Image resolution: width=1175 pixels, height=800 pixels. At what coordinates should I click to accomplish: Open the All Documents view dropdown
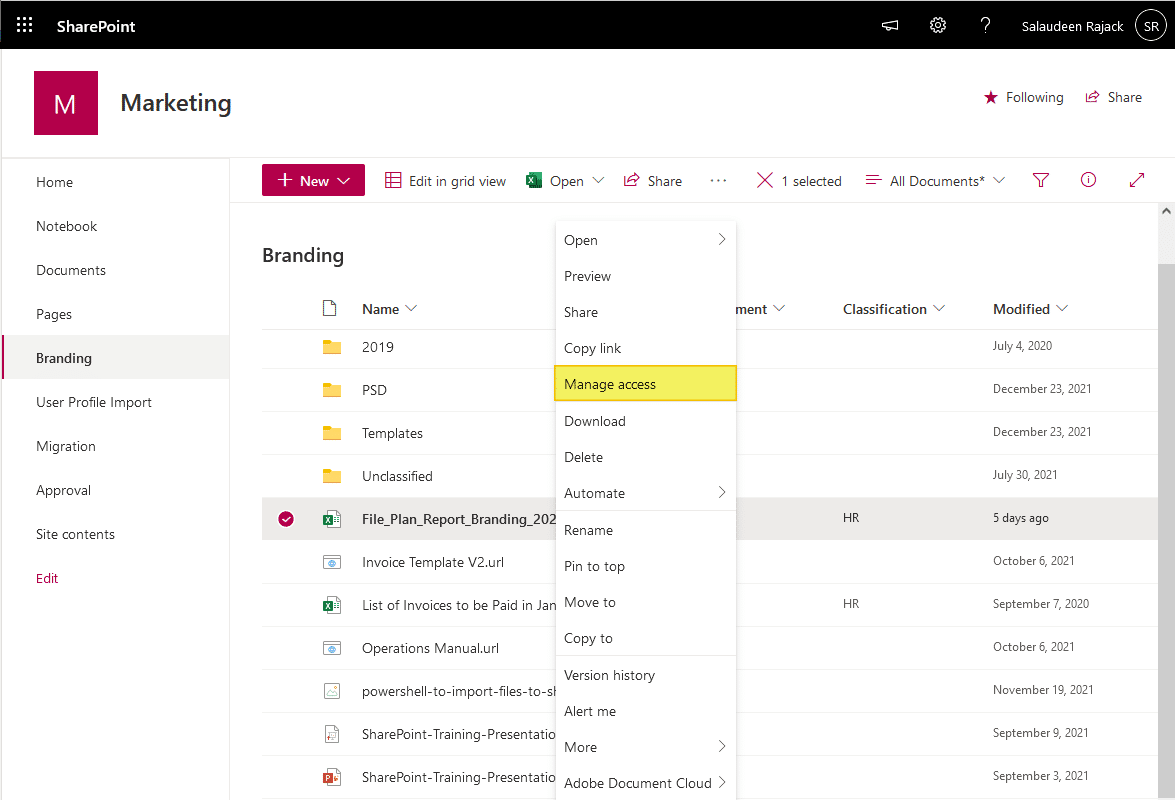(x=935, y=181)
